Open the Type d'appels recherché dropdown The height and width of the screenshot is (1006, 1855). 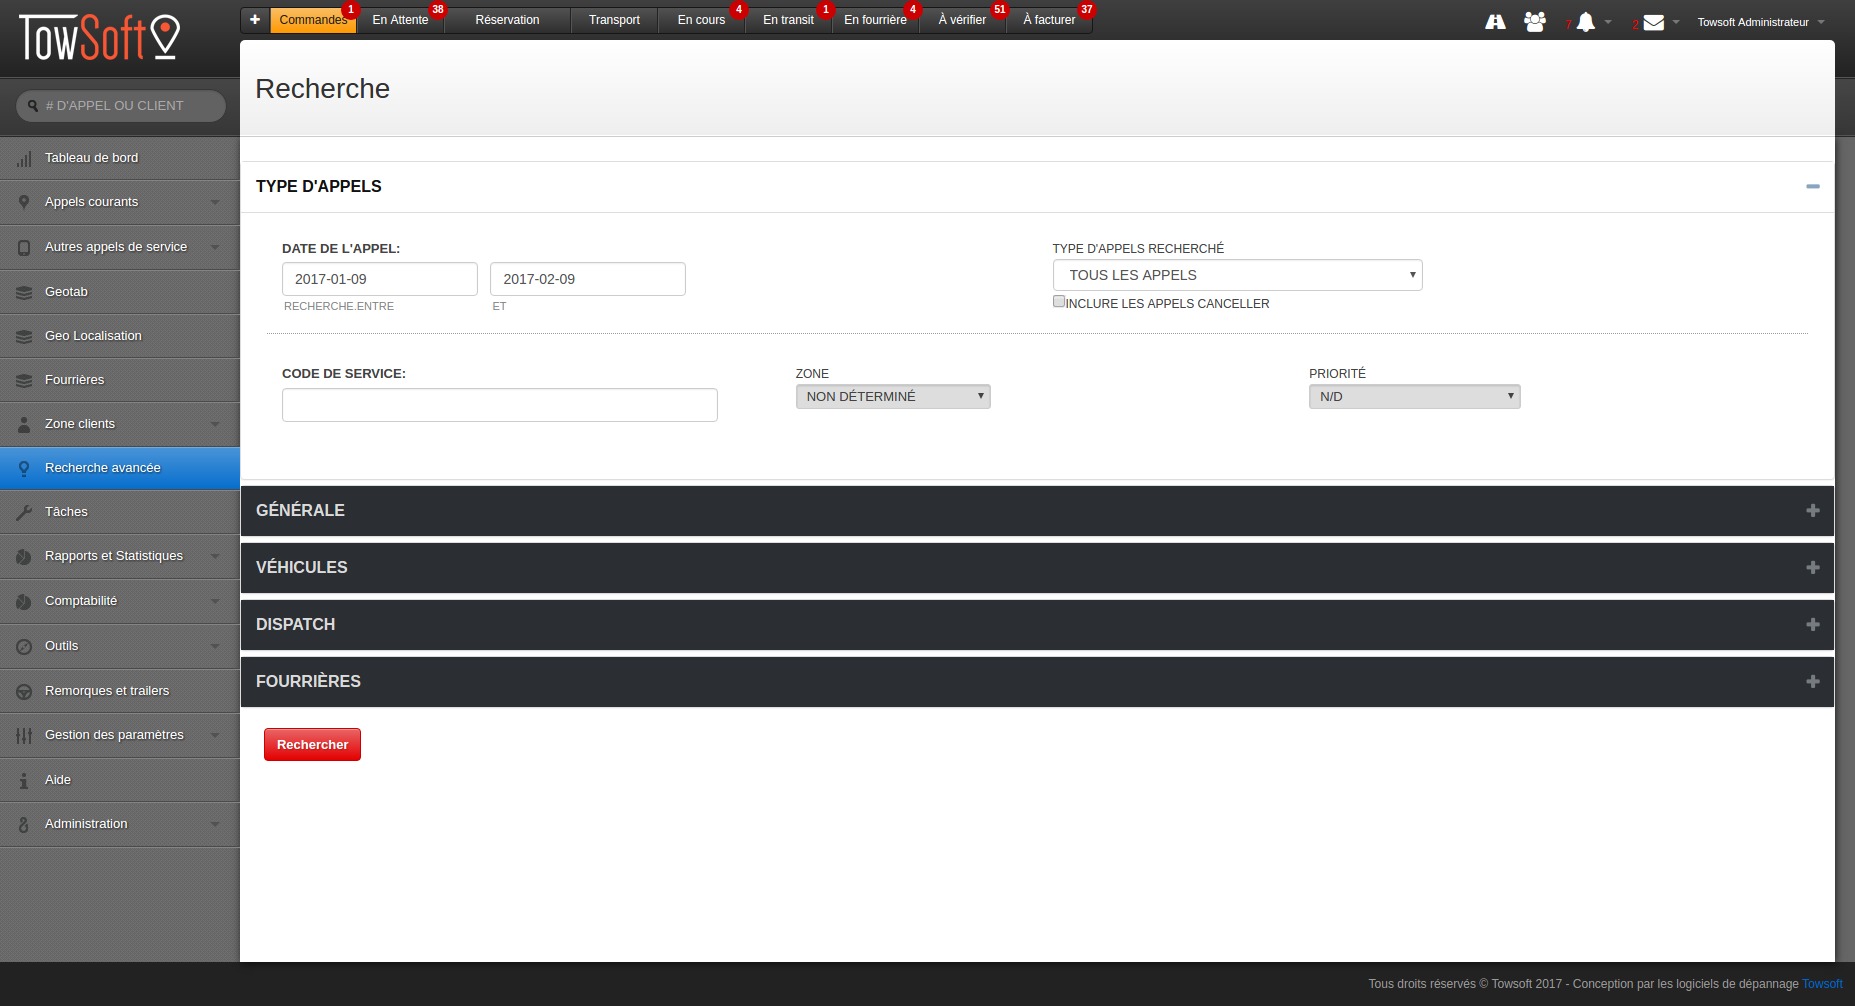click(x=1237, y=275)
